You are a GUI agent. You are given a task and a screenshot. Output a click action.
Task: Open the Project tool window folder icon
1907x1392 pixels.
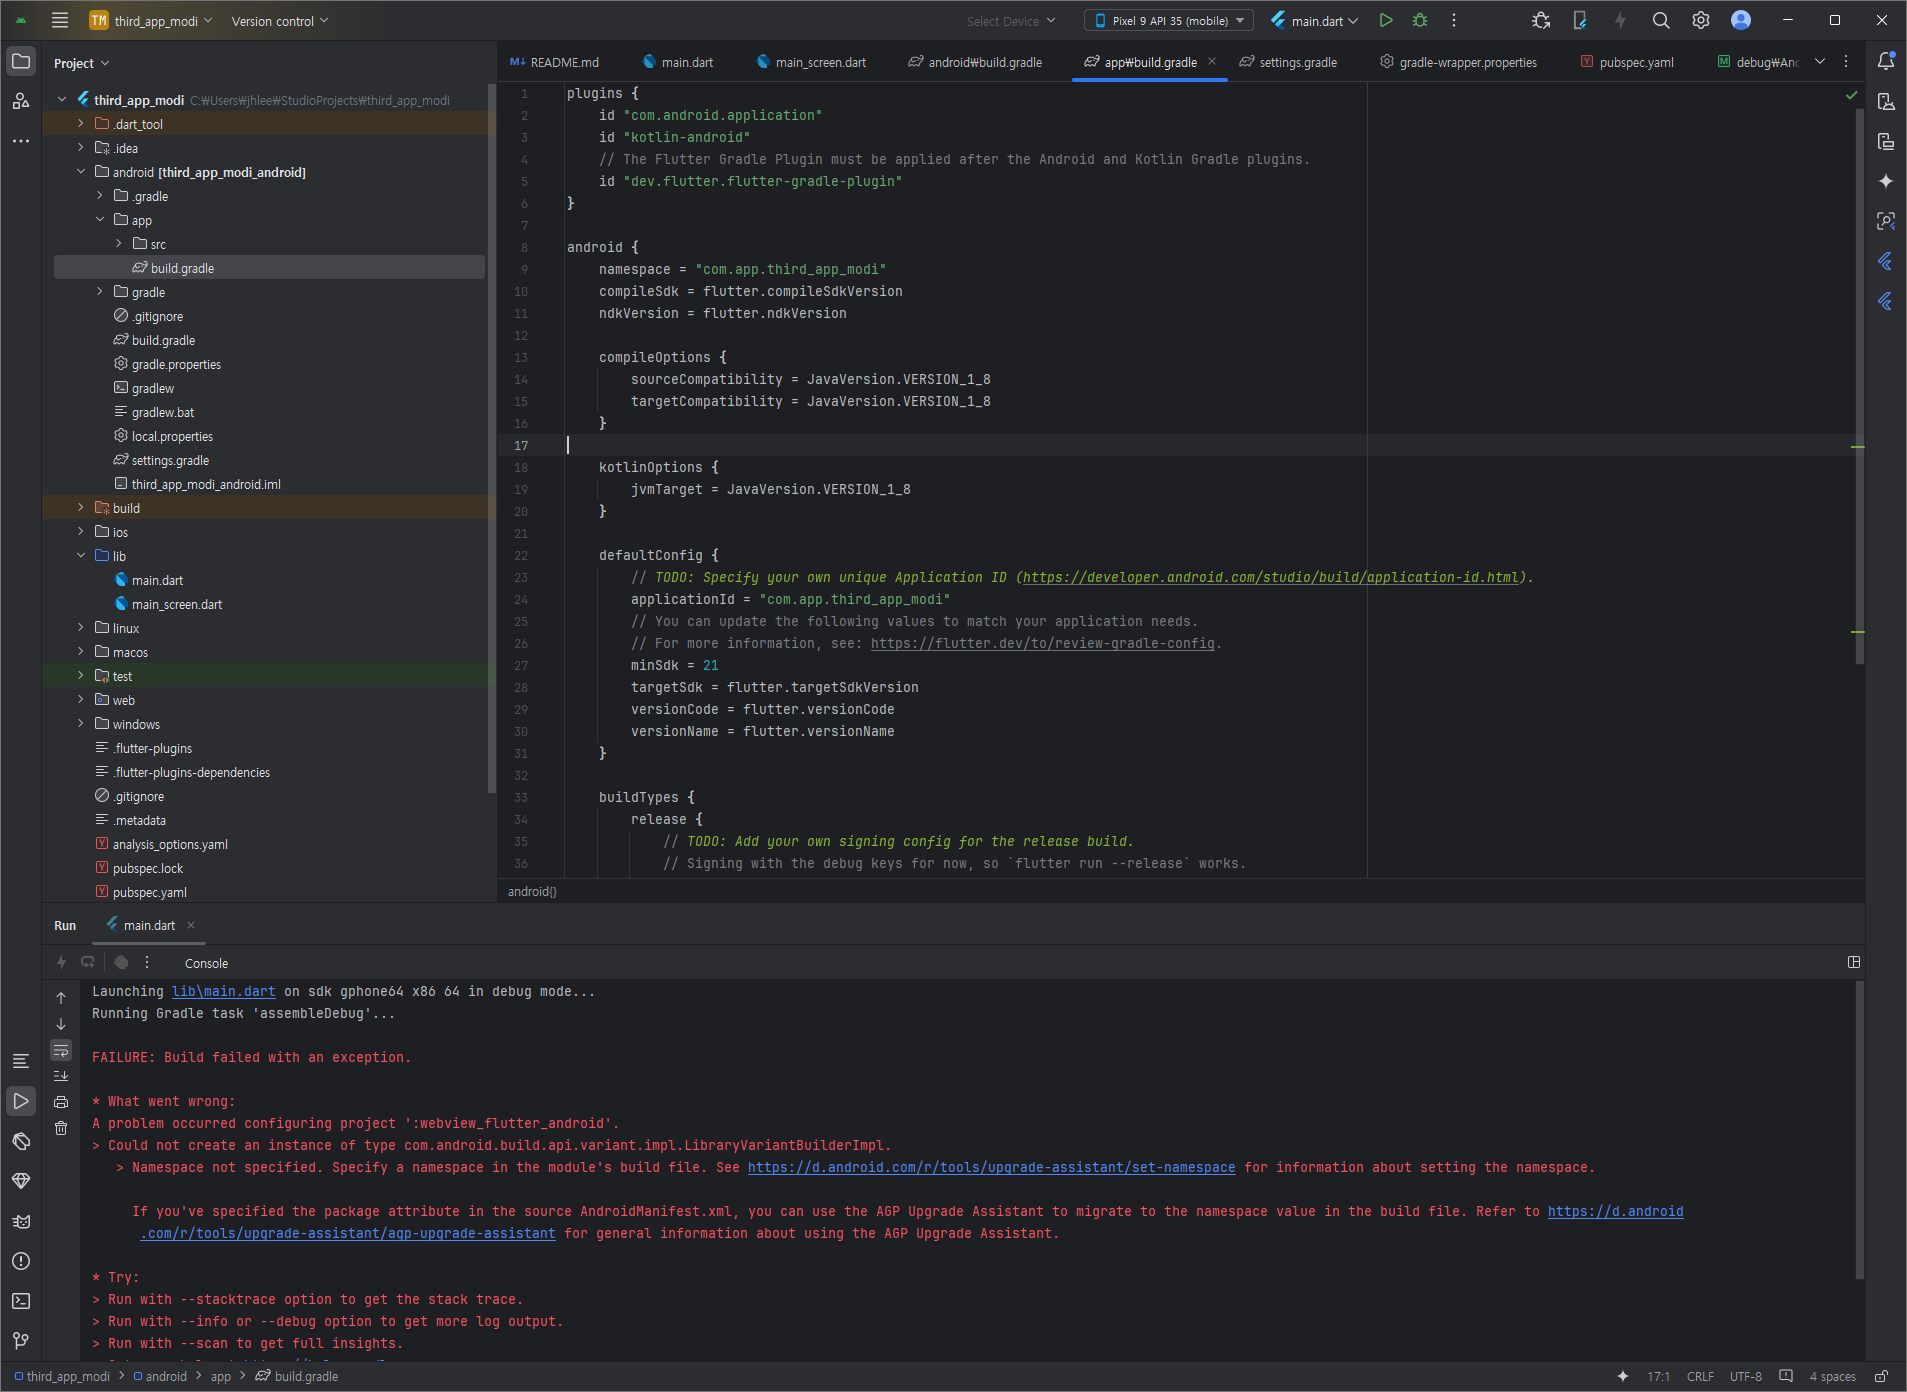tap(21, 61)
